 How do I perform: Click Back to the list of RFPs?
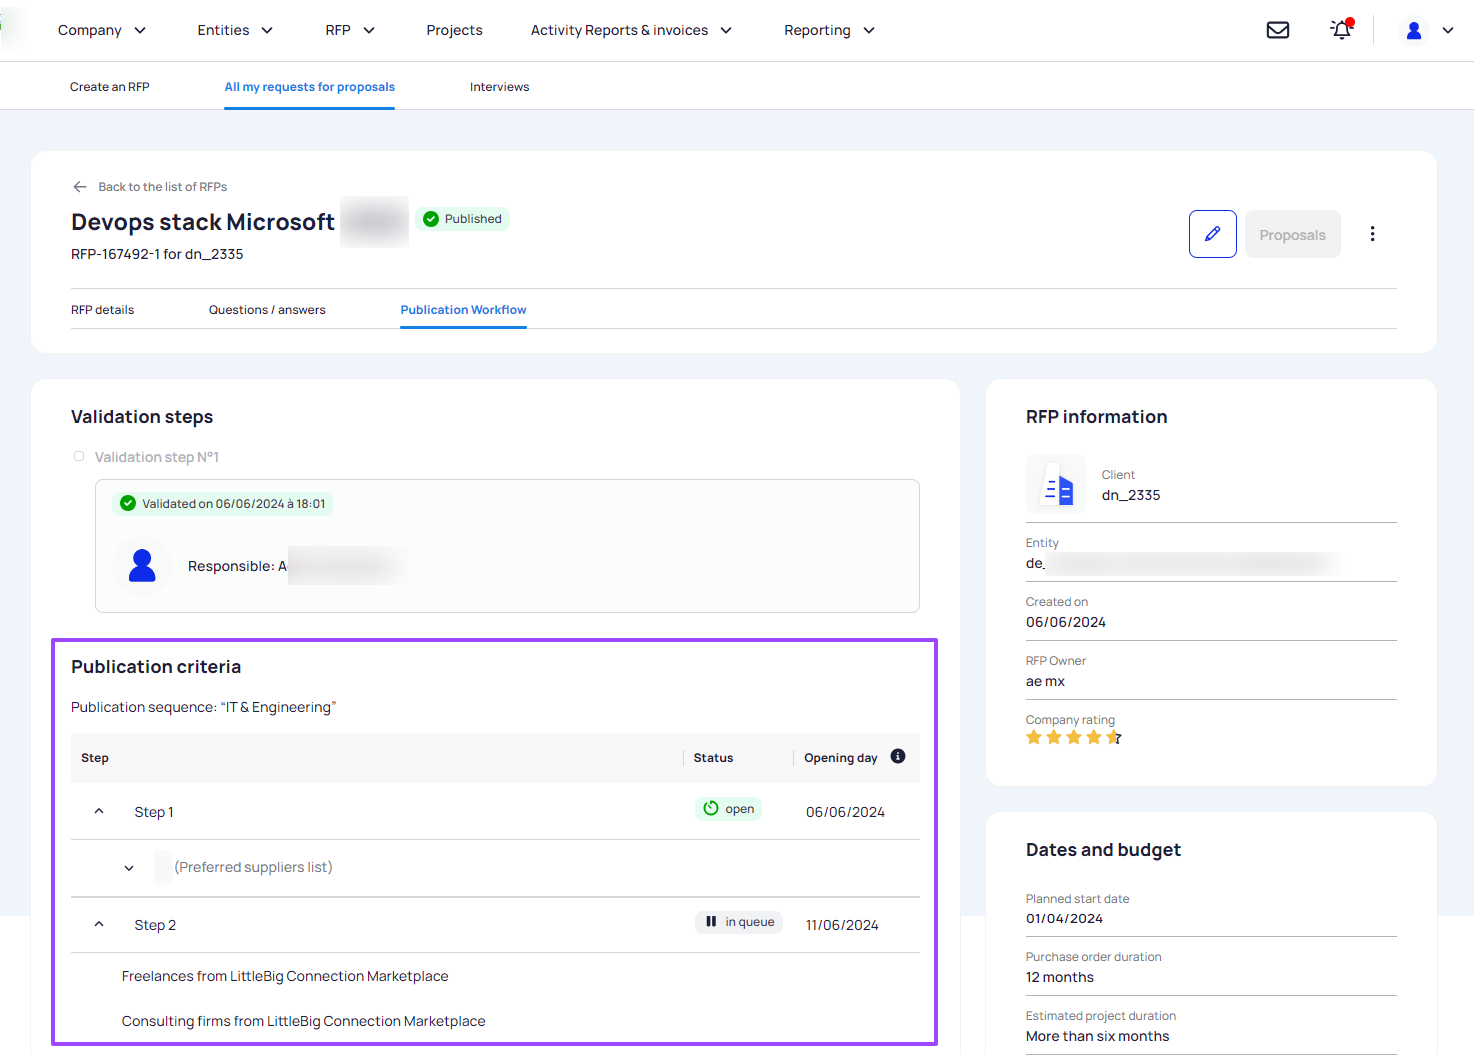[163, 187]
